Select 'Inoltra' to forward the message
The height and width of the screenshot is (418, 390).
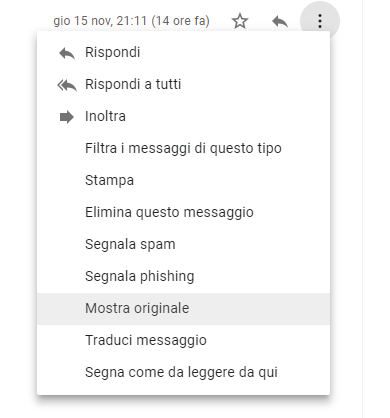point(105,116)
